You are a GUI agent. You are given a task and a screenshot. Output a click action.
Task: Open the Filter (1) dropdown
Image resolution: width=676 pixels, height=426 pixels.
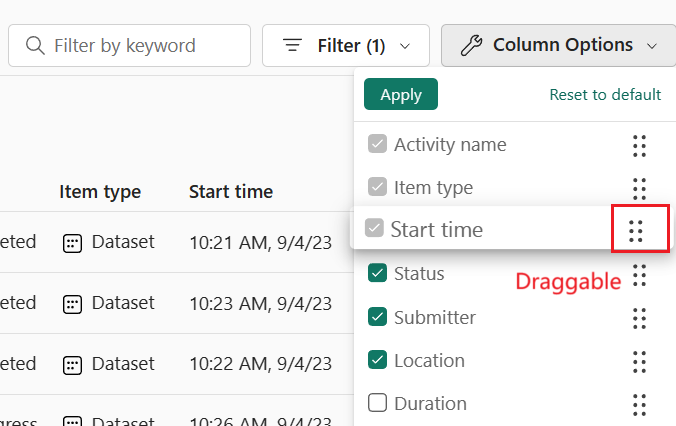click(x=346, y=46)
